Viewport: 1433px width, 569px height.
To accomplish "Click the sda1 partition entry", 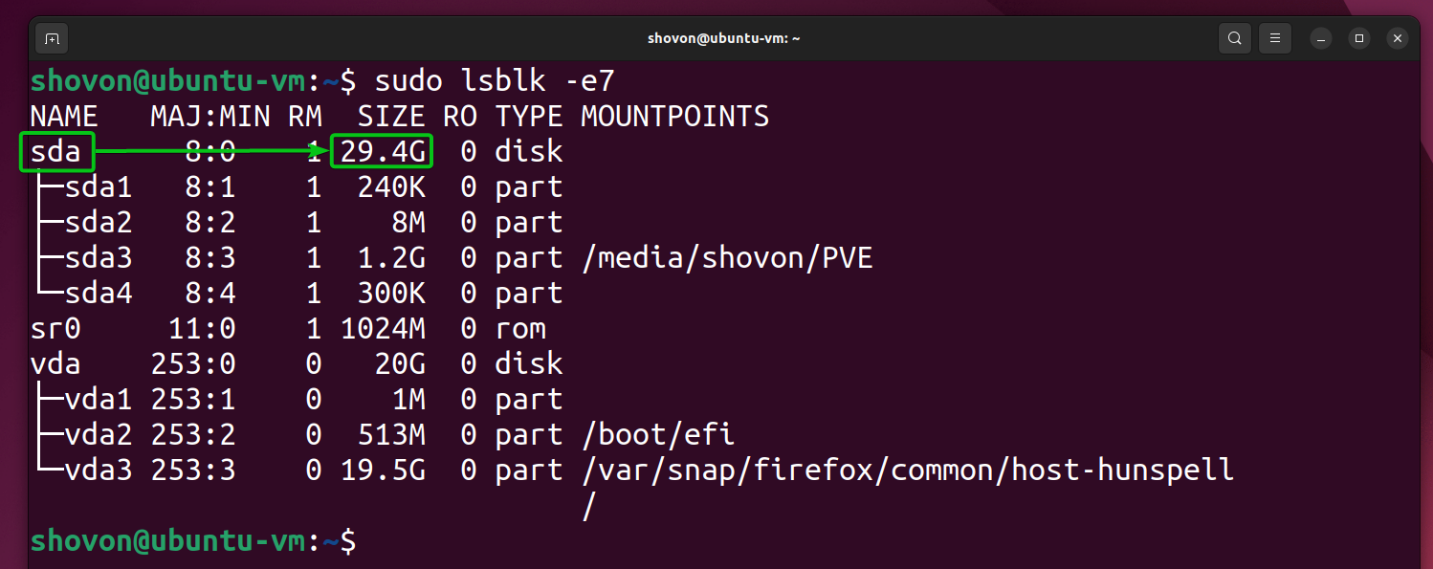I will coord(98,187).
